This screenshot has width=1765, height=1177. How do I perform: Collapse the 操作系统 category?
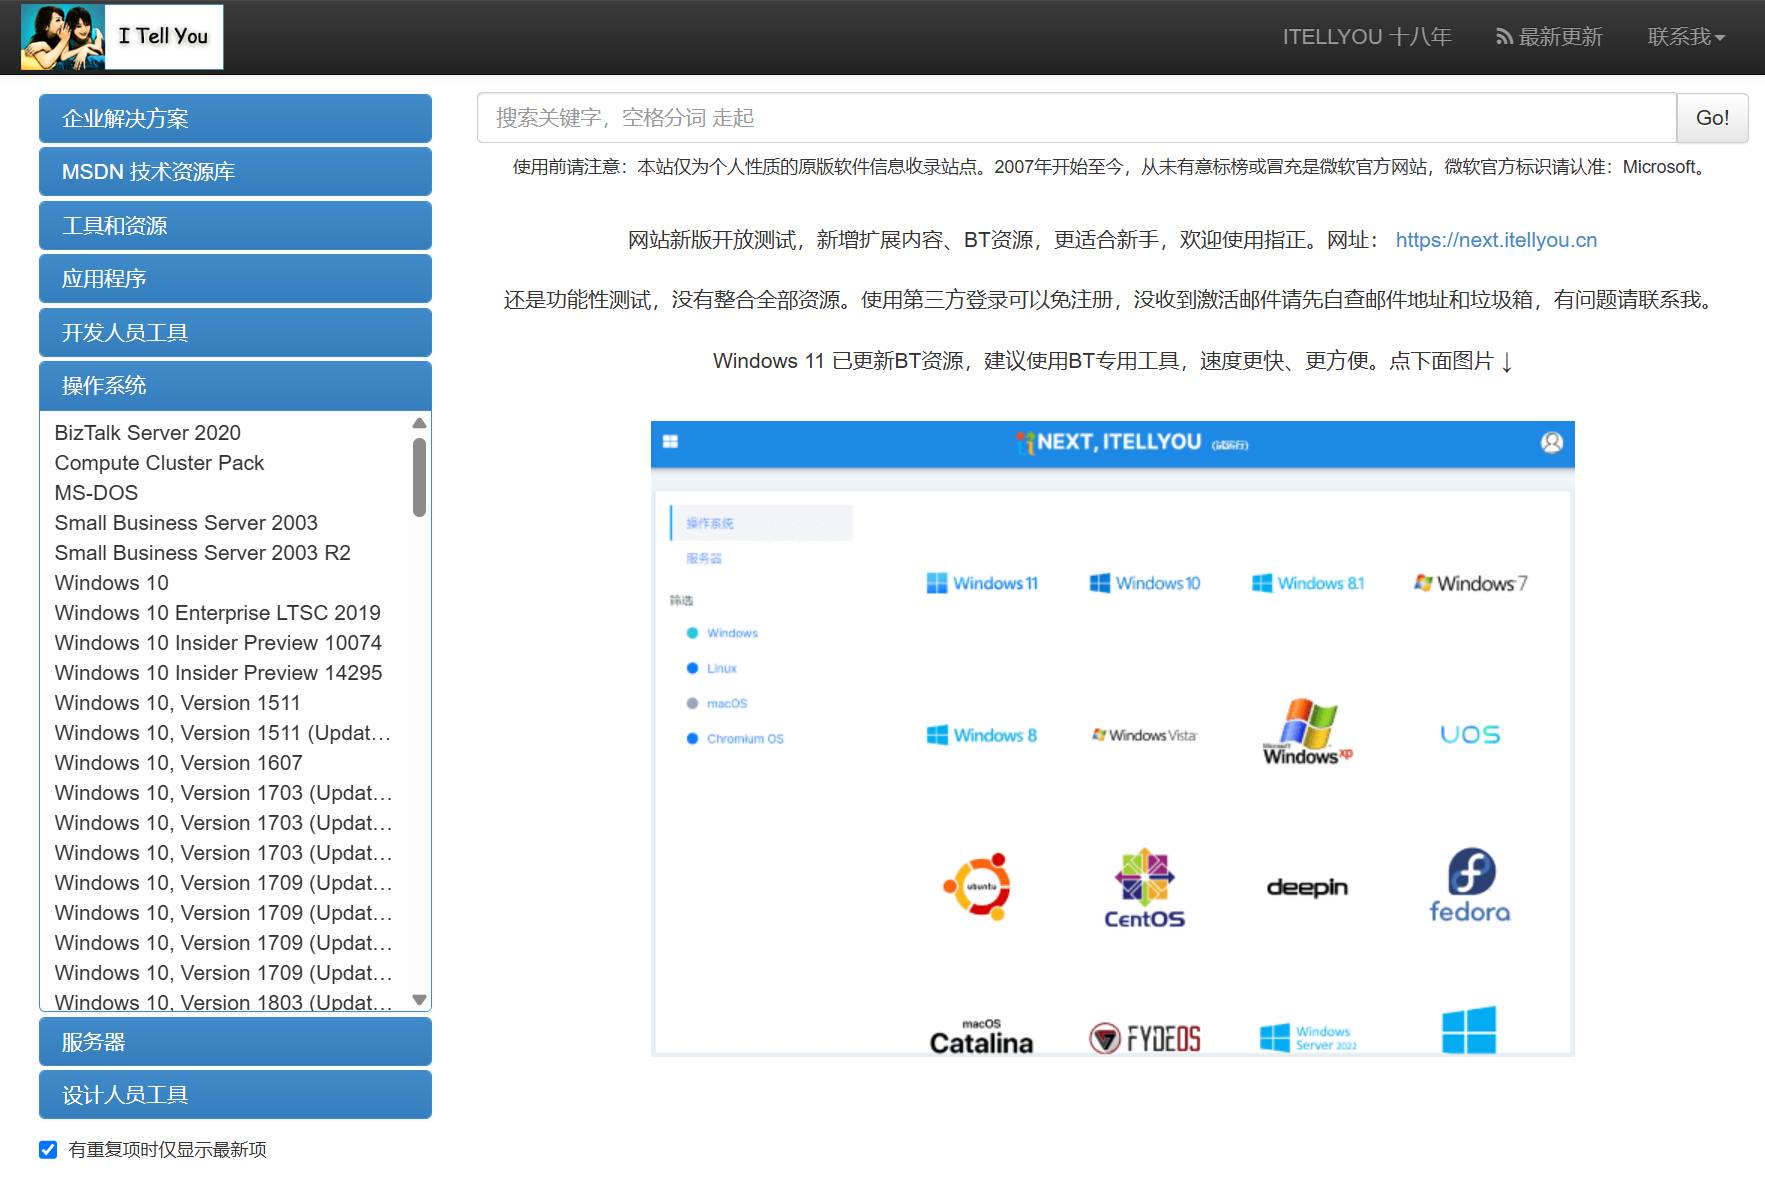point(235,386)
